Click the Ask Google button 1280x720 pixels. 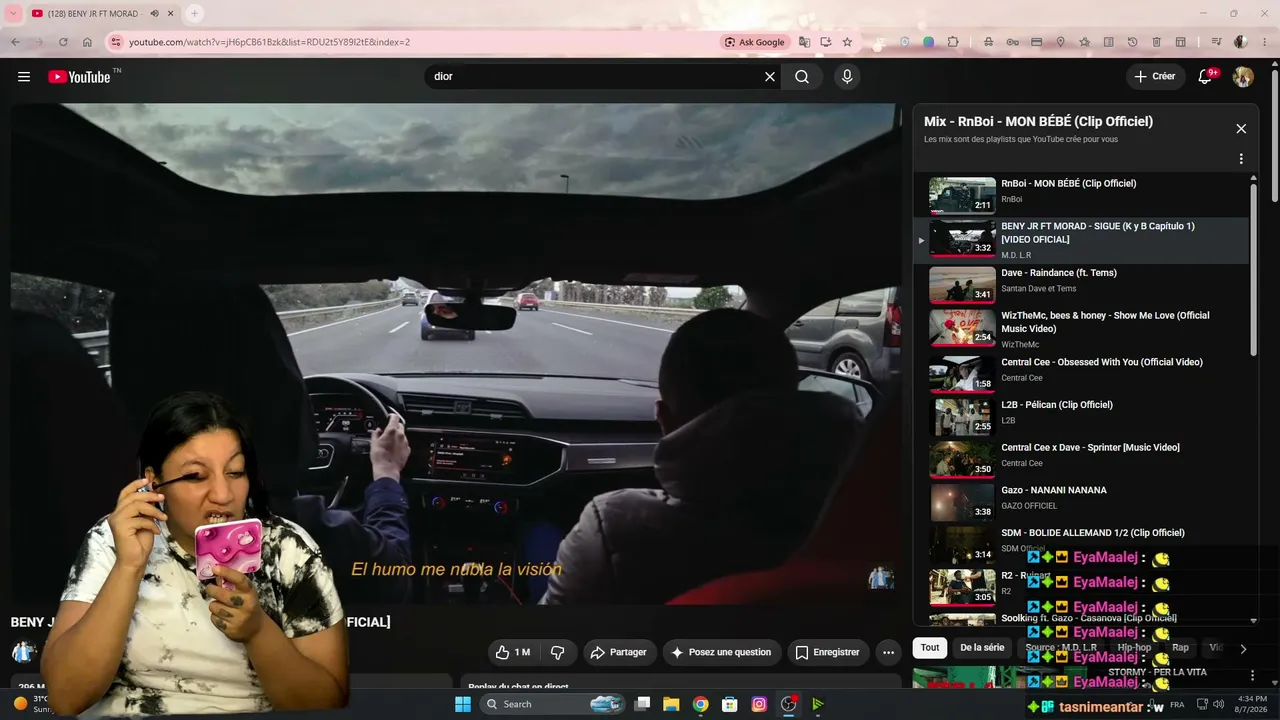[x=756, y=42]
